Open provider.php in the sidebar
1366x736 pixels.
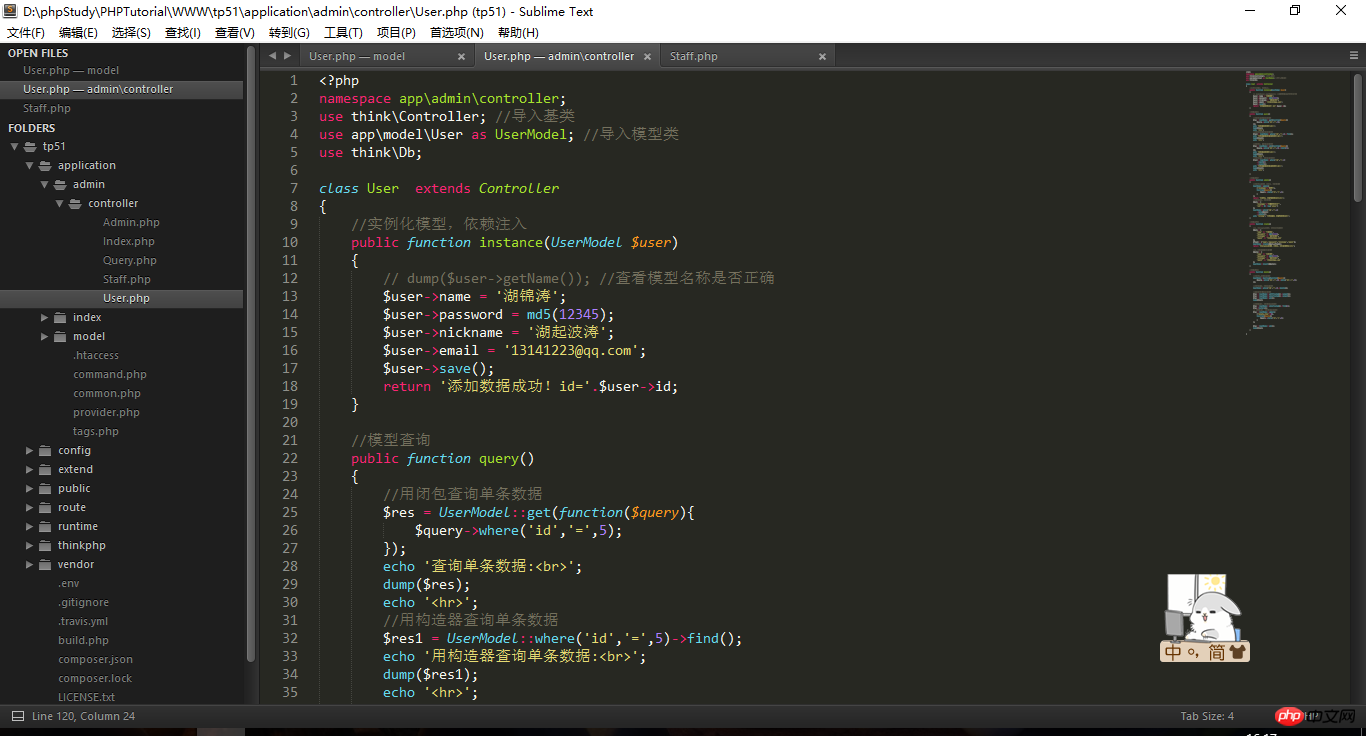point(106,412)
